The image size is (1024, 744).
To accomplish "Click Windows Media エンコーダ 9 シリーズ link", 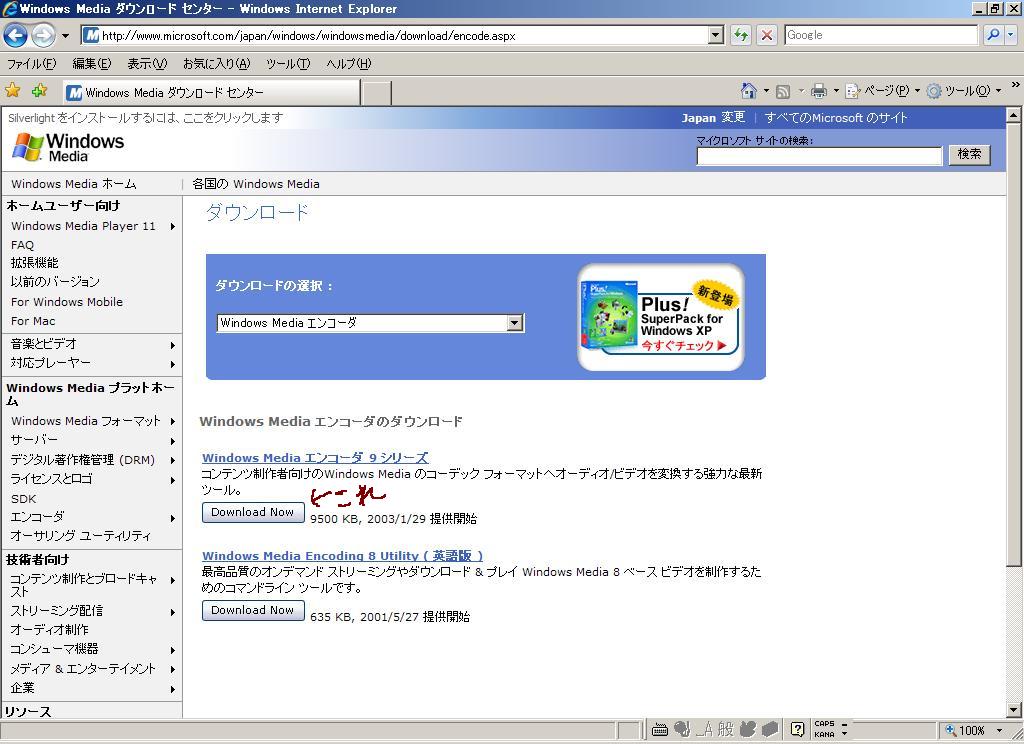I will [x=315, y=458].
